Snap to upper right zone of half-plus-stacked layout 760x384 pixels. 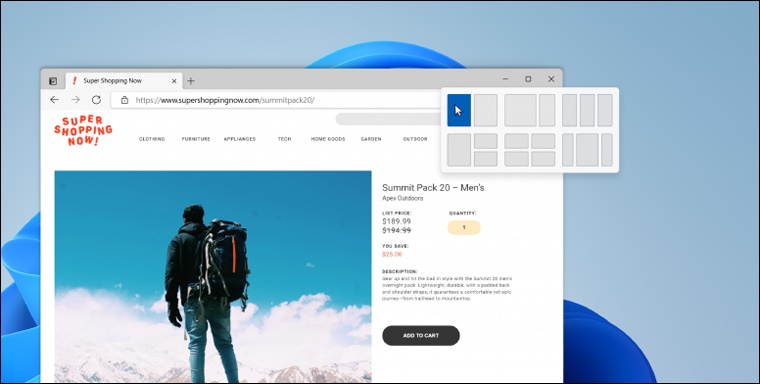(486, 141)
